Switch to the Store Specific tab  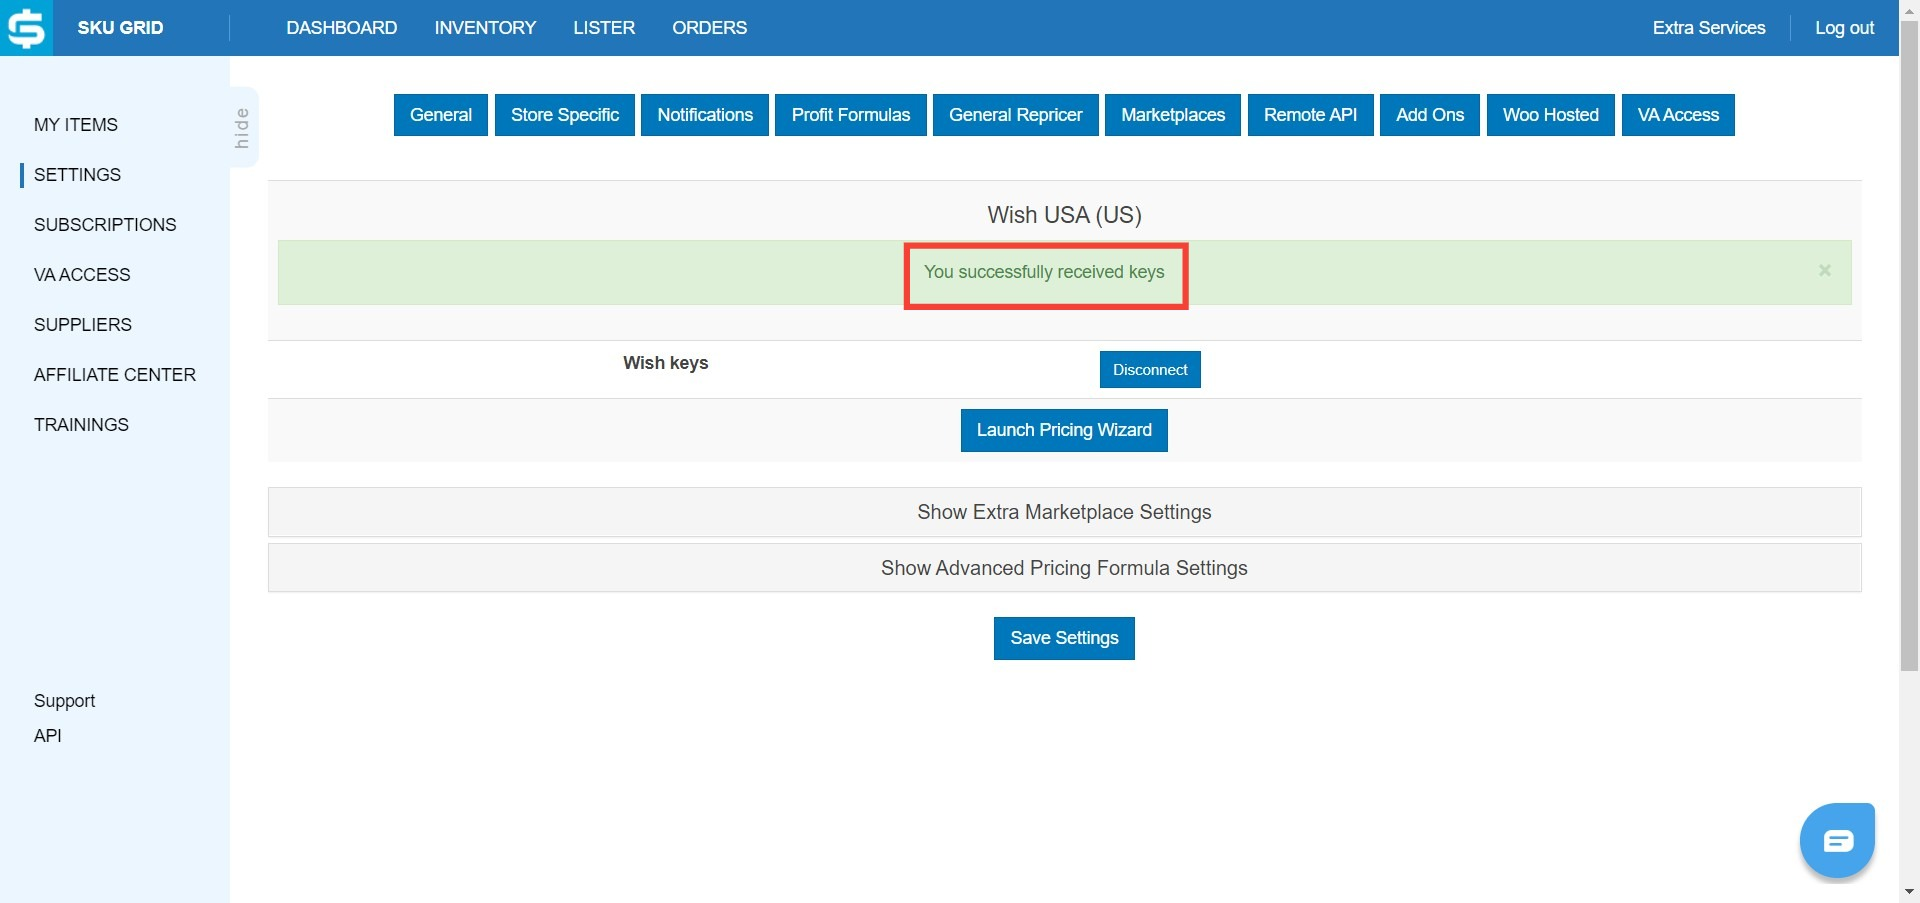(565, 115)
